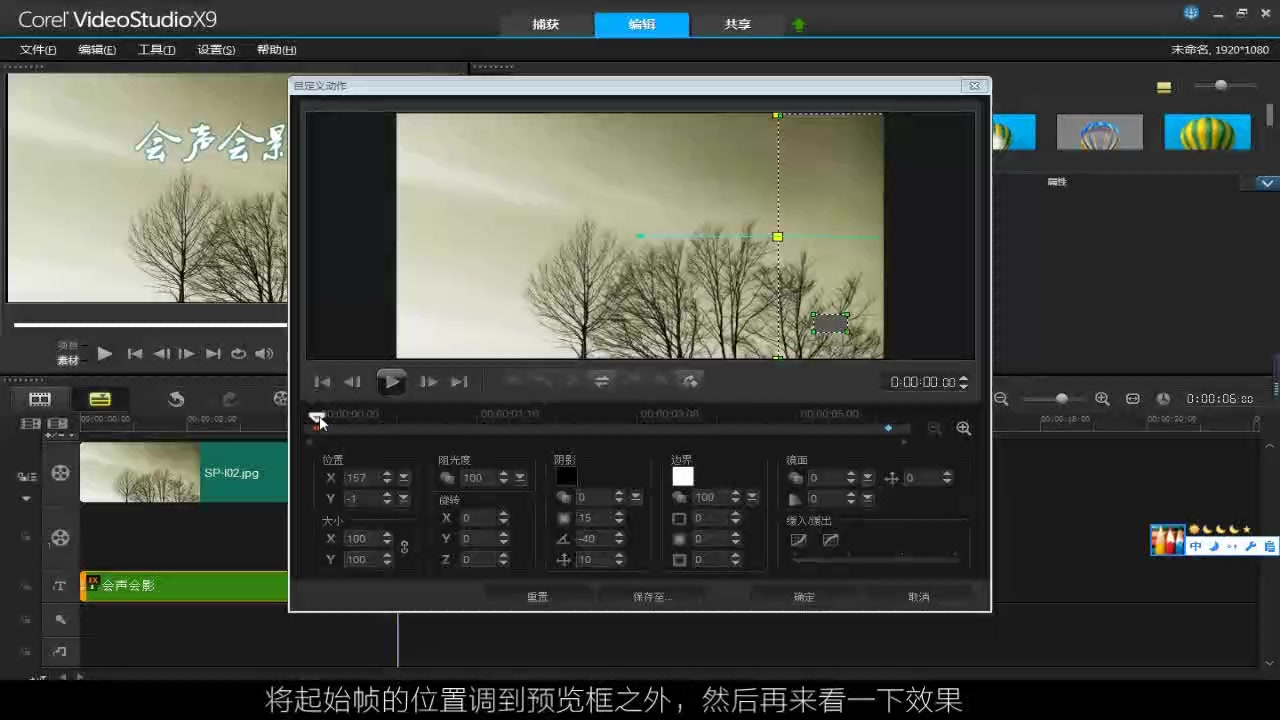This screenshot has width=1280, height=720.
Task: Switch to timeline view
Action: point(100,399)
